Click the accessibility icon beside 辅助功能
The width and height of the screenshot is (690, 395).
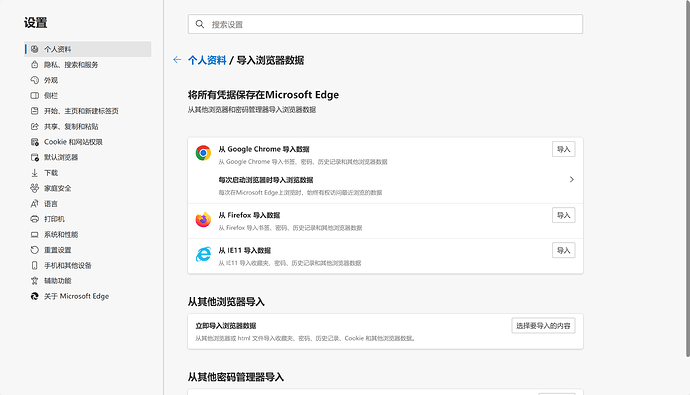click(x=34, y=281)
